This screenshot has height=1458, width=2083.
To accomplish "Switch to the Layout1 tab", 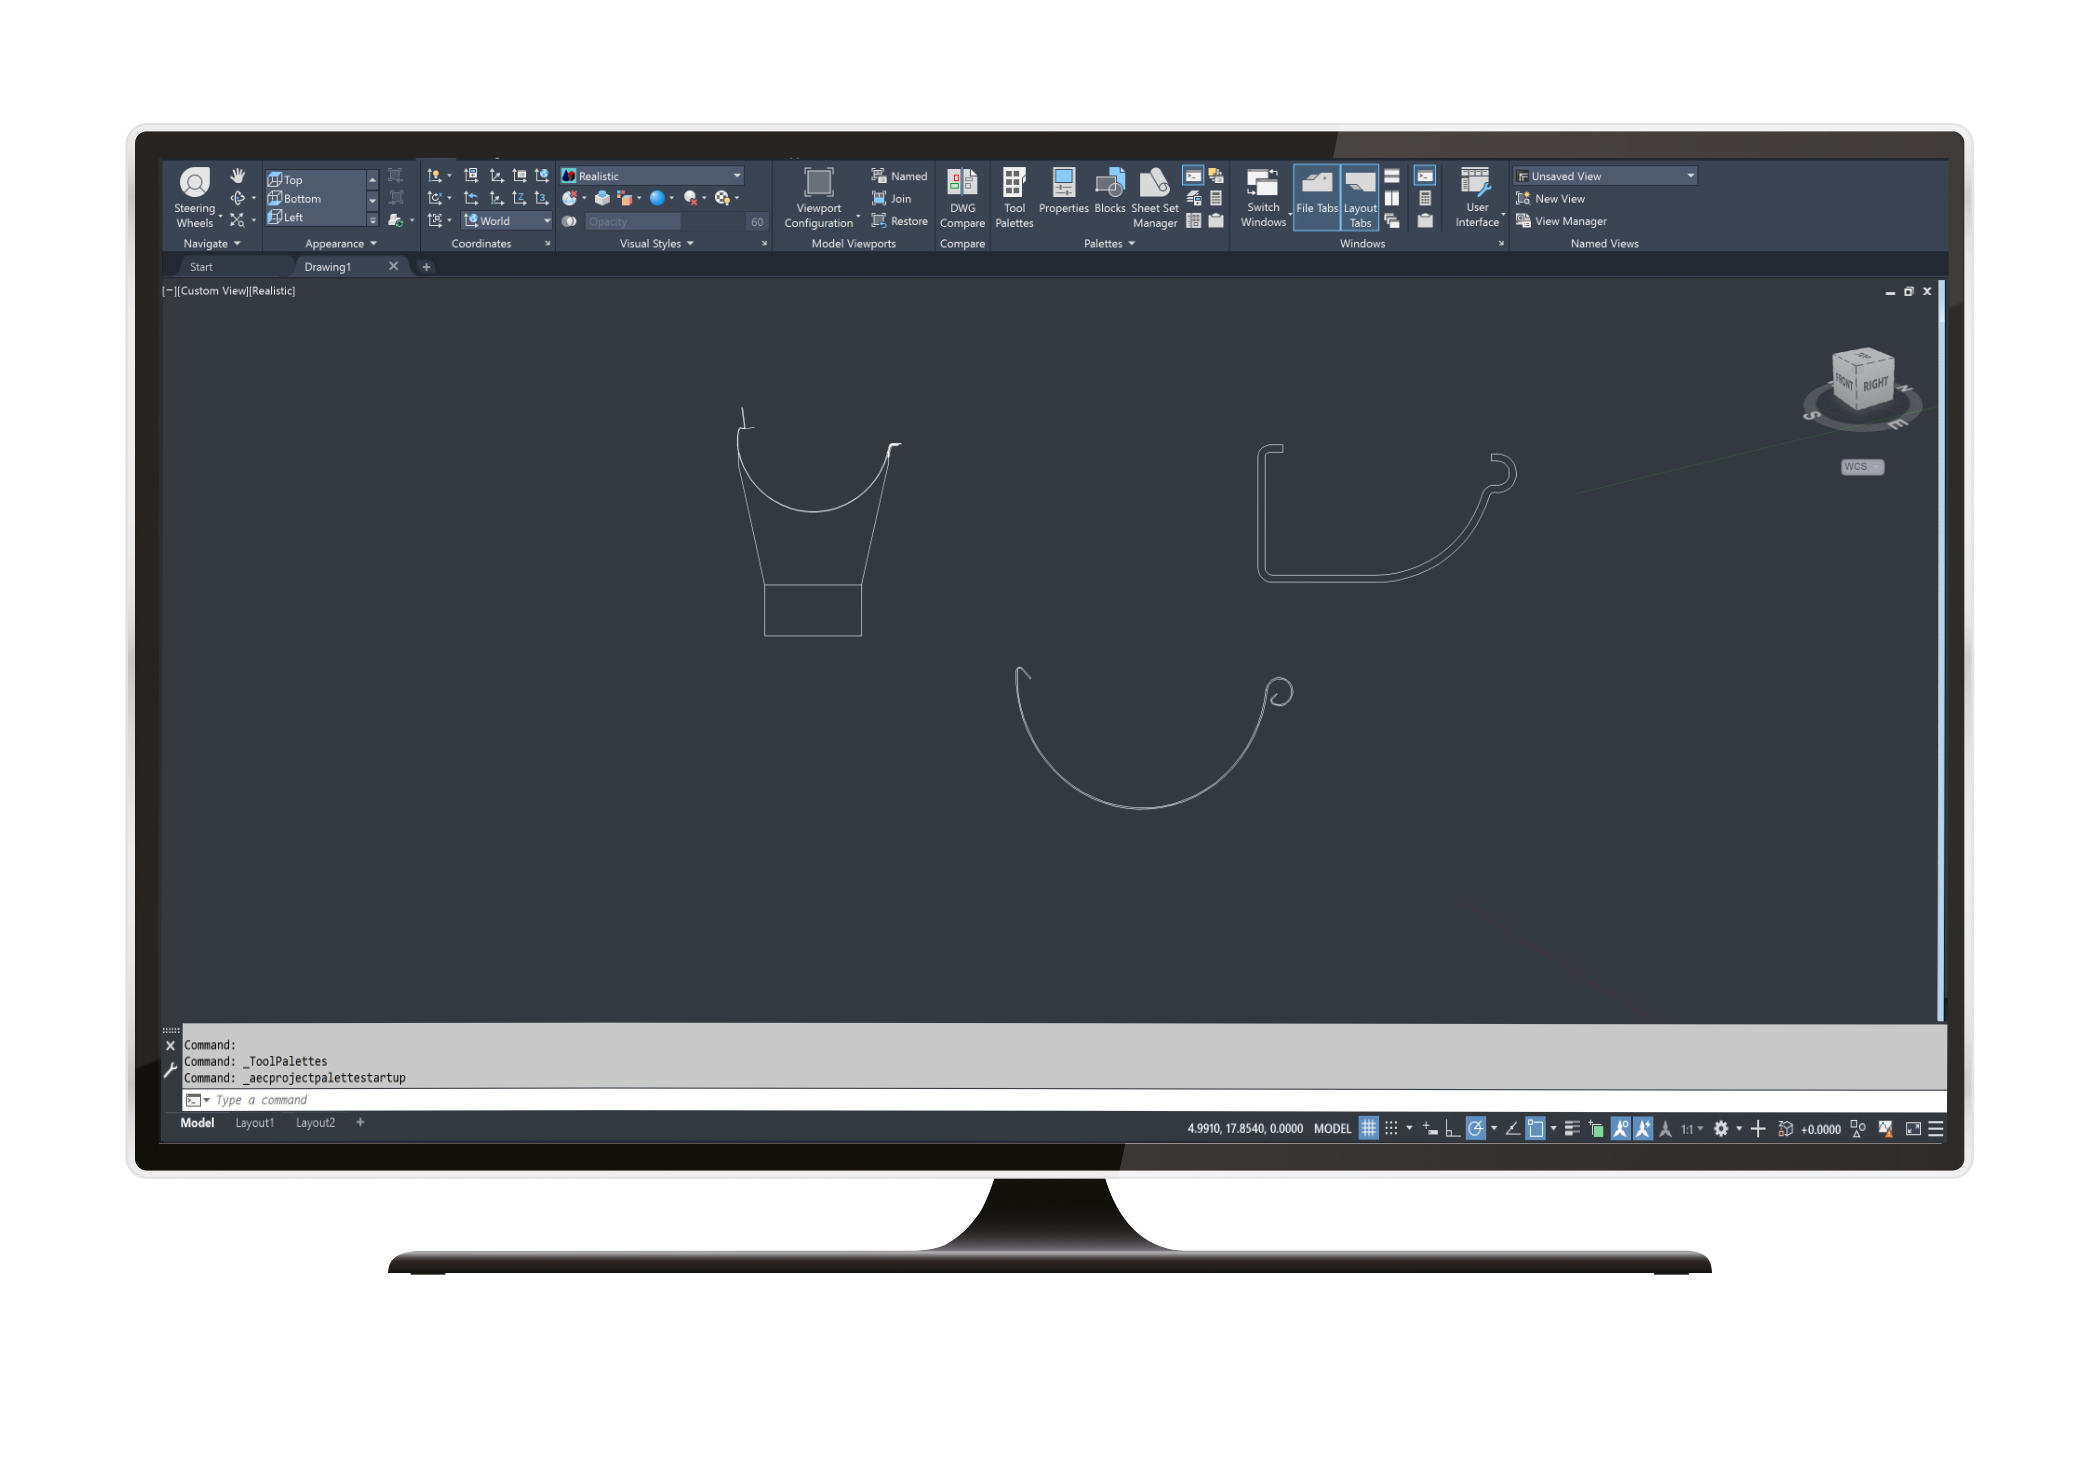I will (x=254, y=1123).
